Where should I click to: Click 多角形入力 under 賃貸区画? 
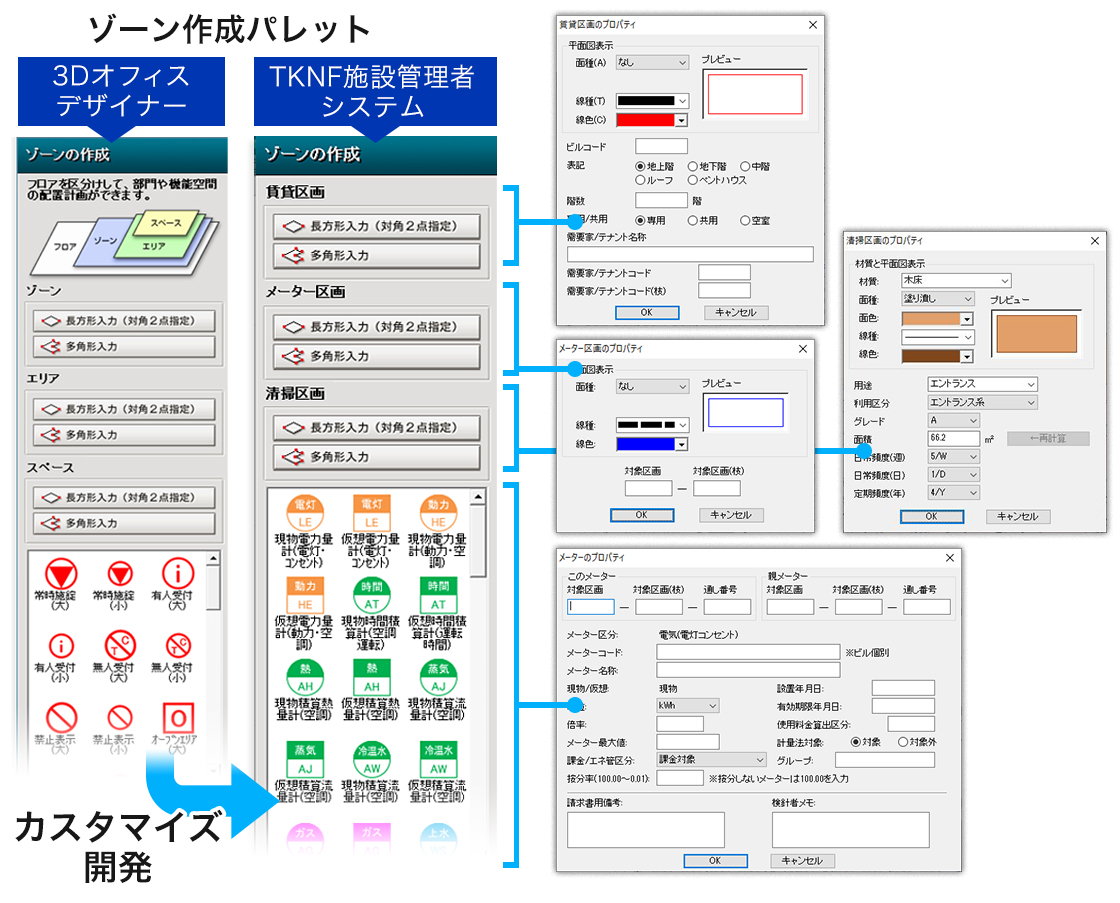coord(376,256)
